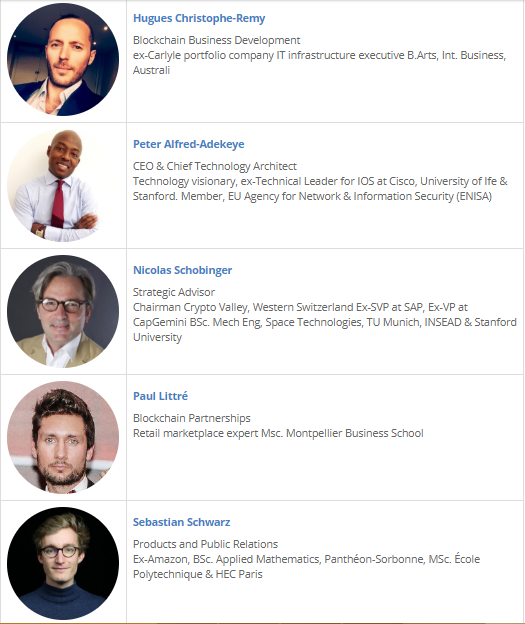Click Sebastian Schwarz's circular profile photo

[63, 564]
